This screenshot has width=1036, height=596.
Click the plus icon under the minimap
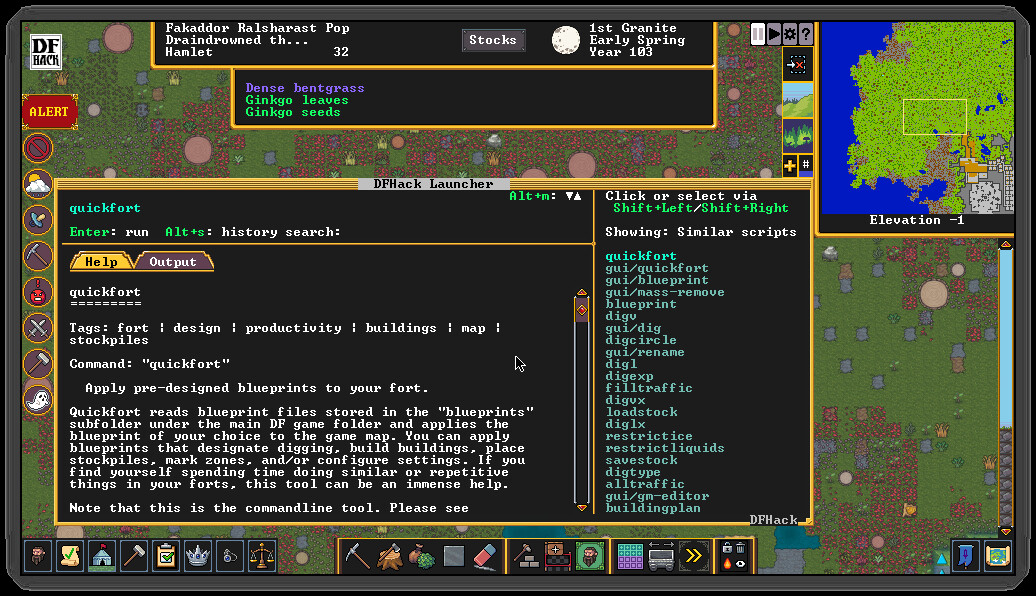pos(789,165)
